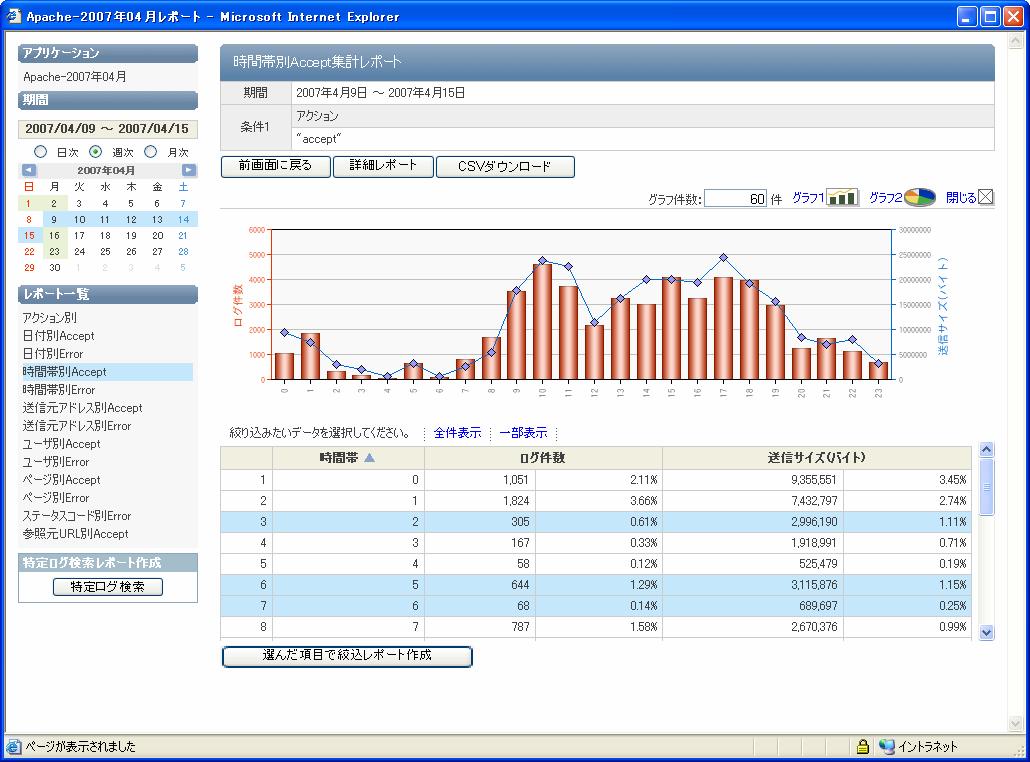The width and height of the screenshot is (1030, 762).
Task: Close the graph using the X box icon
Action: click(x=985, y=198)
